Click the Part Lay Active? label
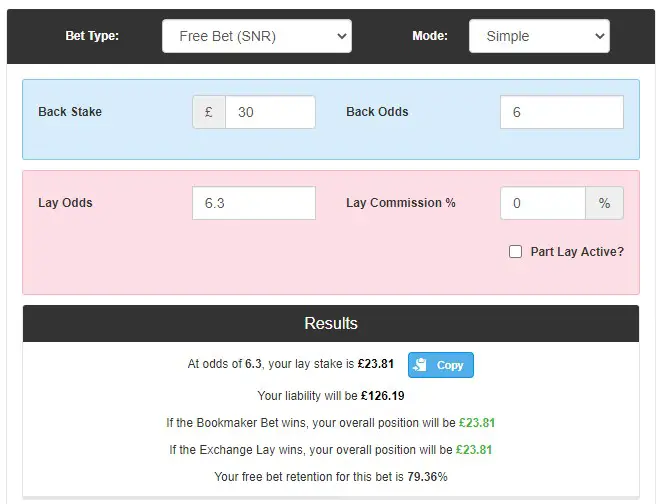This screenshot has width=660, height=504. click(x=577, y=252)
